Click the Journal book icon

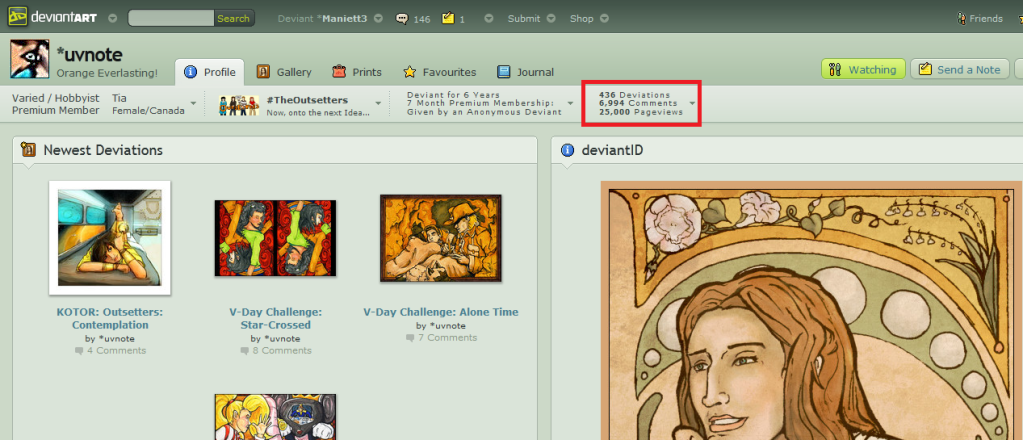pyautogui.click(x=504, y=72)
